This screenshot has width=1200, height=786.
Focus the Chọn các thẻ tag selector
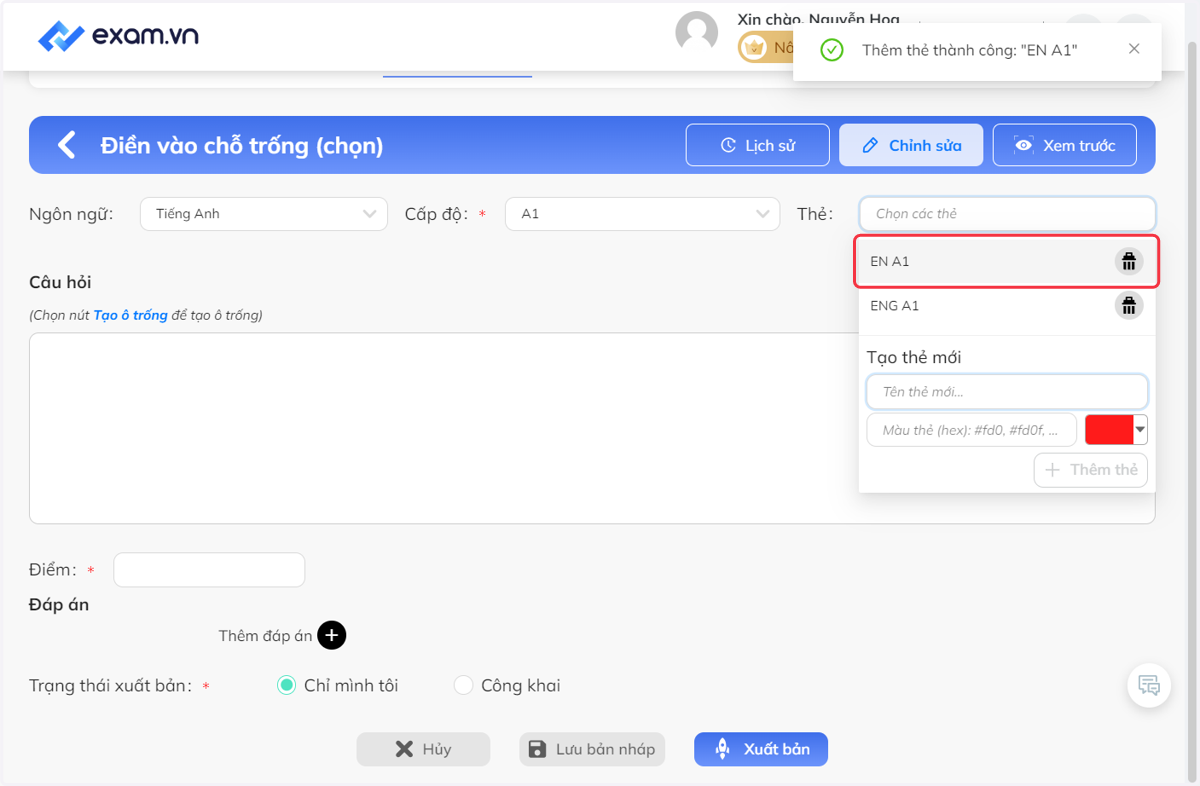tap(1007, 214)
